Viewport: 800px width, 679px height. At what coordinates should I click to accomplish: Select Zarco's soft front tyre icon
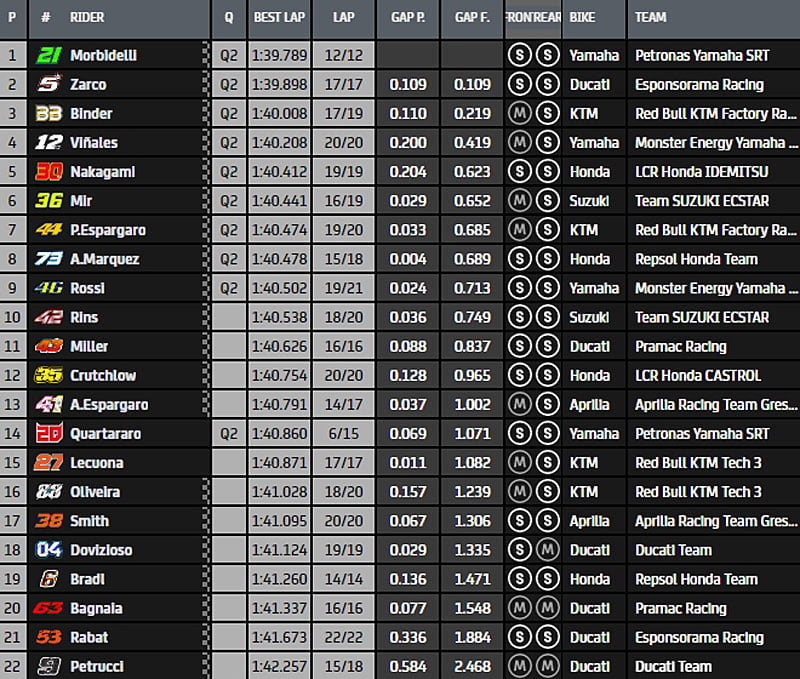pyautogui.click(x=519, y=84)
